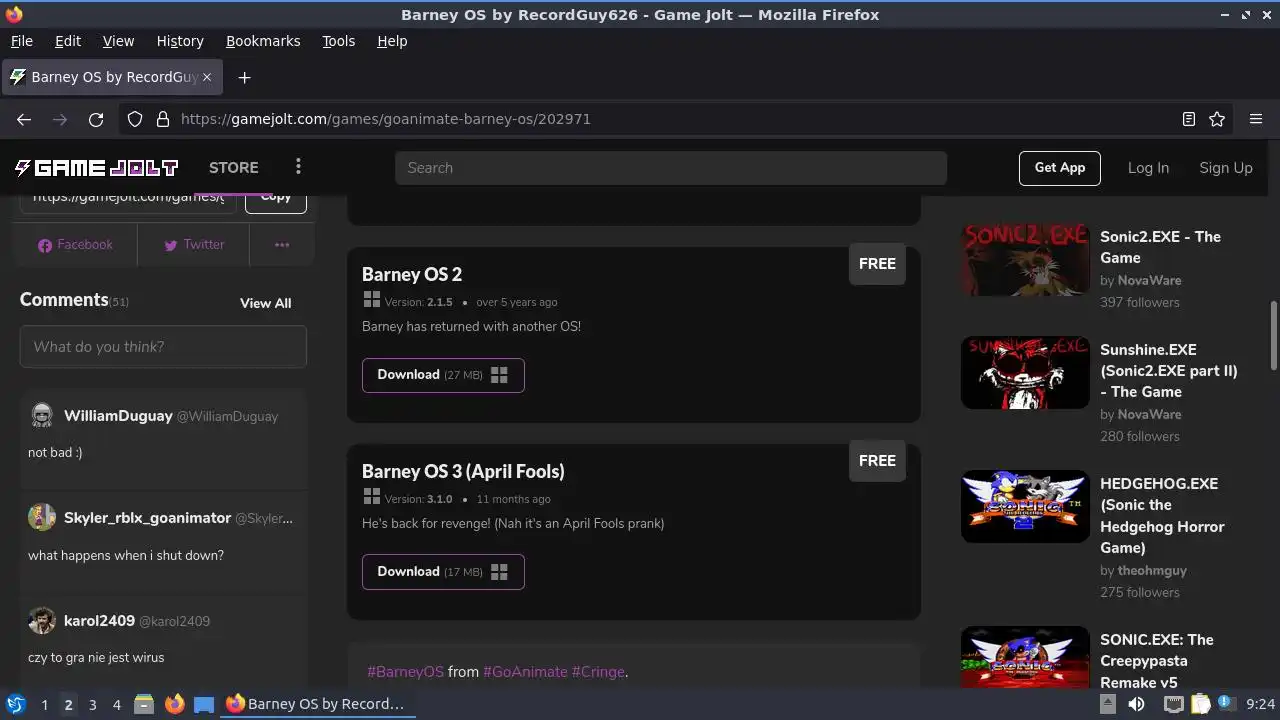Viewport: 1280px width, 720px height.
Task: Show desktop via the blue taskbar icon
Action: 204,704
